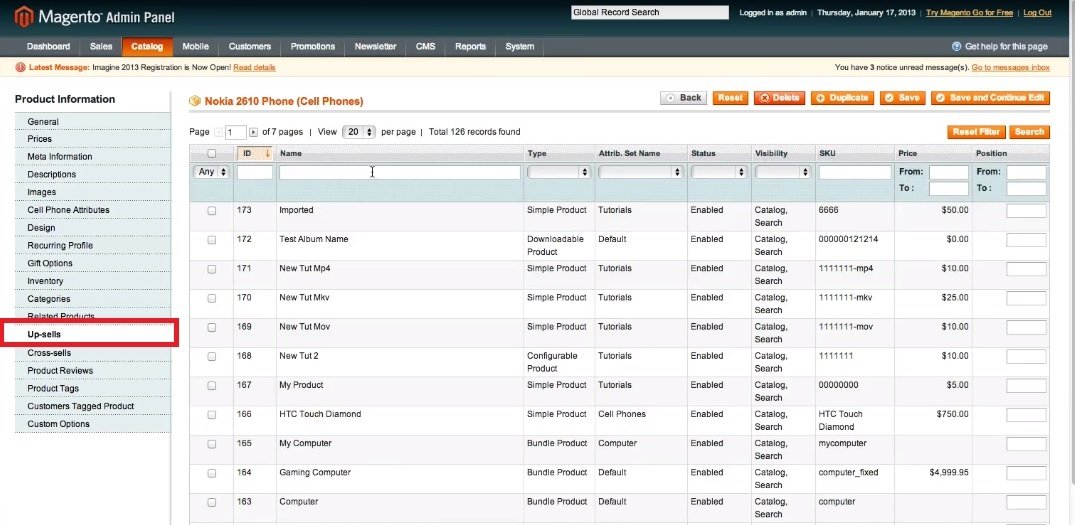Switch to the Inventory tab
The image size is (1075, 525).
(x=93, y=281)
